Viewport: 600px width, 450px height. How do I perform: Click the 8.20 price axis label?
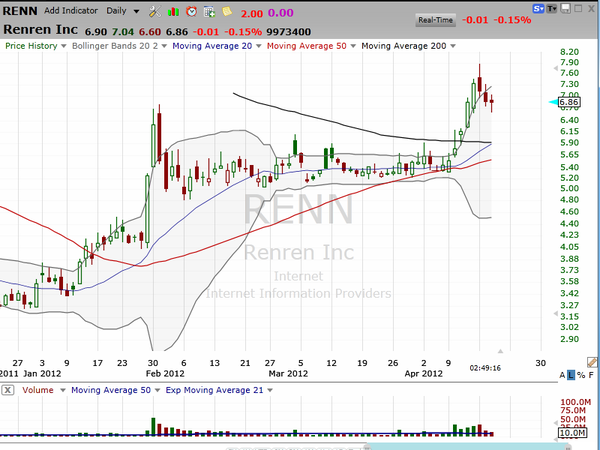(x=569, y=52)
